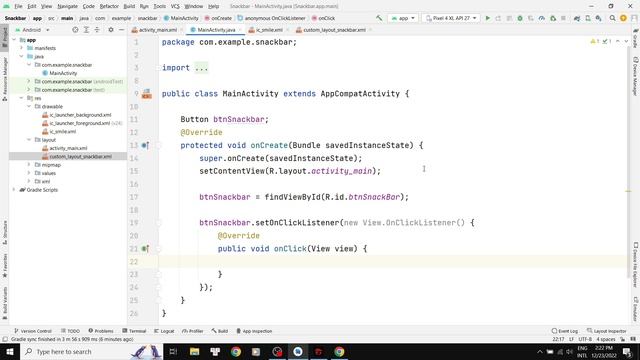Open the Problems tool window
The image size is (640, 360).
click(x=101, y=331)
